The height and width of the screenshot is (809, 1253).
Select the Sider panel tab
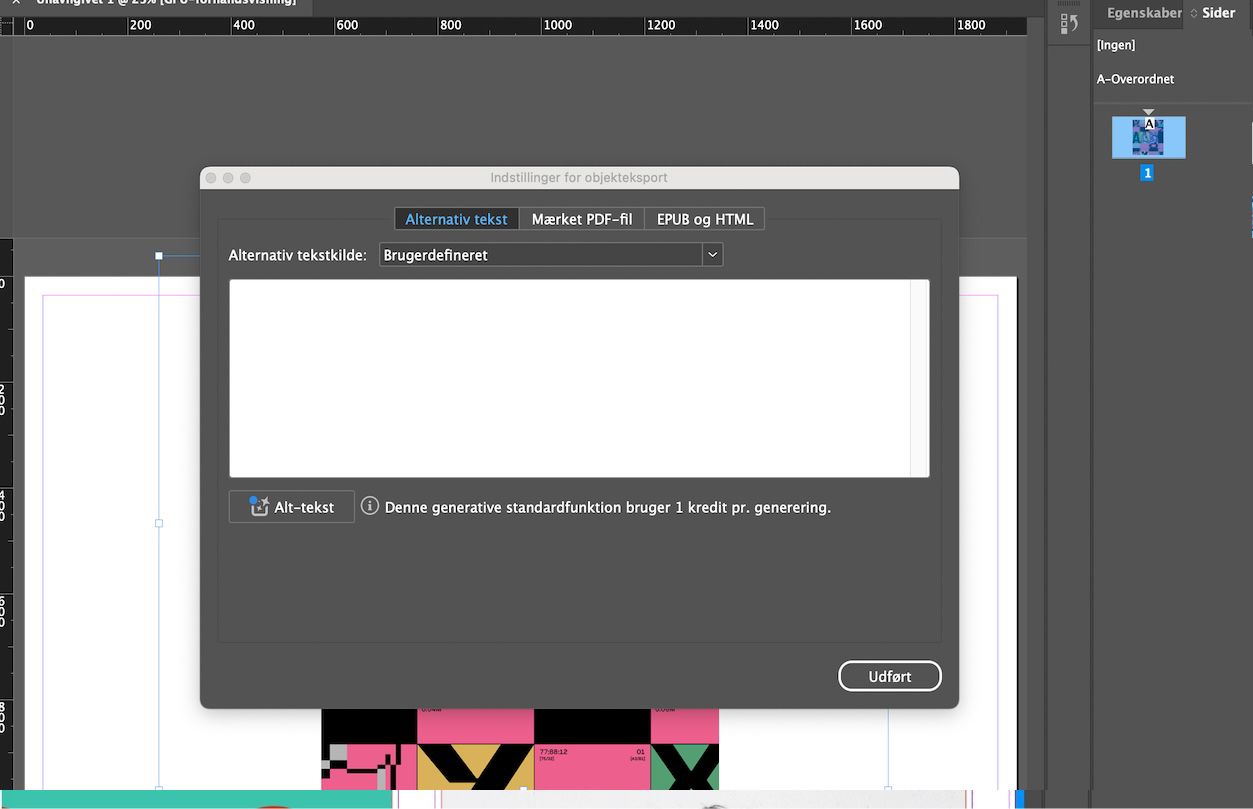pos(1218,13)
